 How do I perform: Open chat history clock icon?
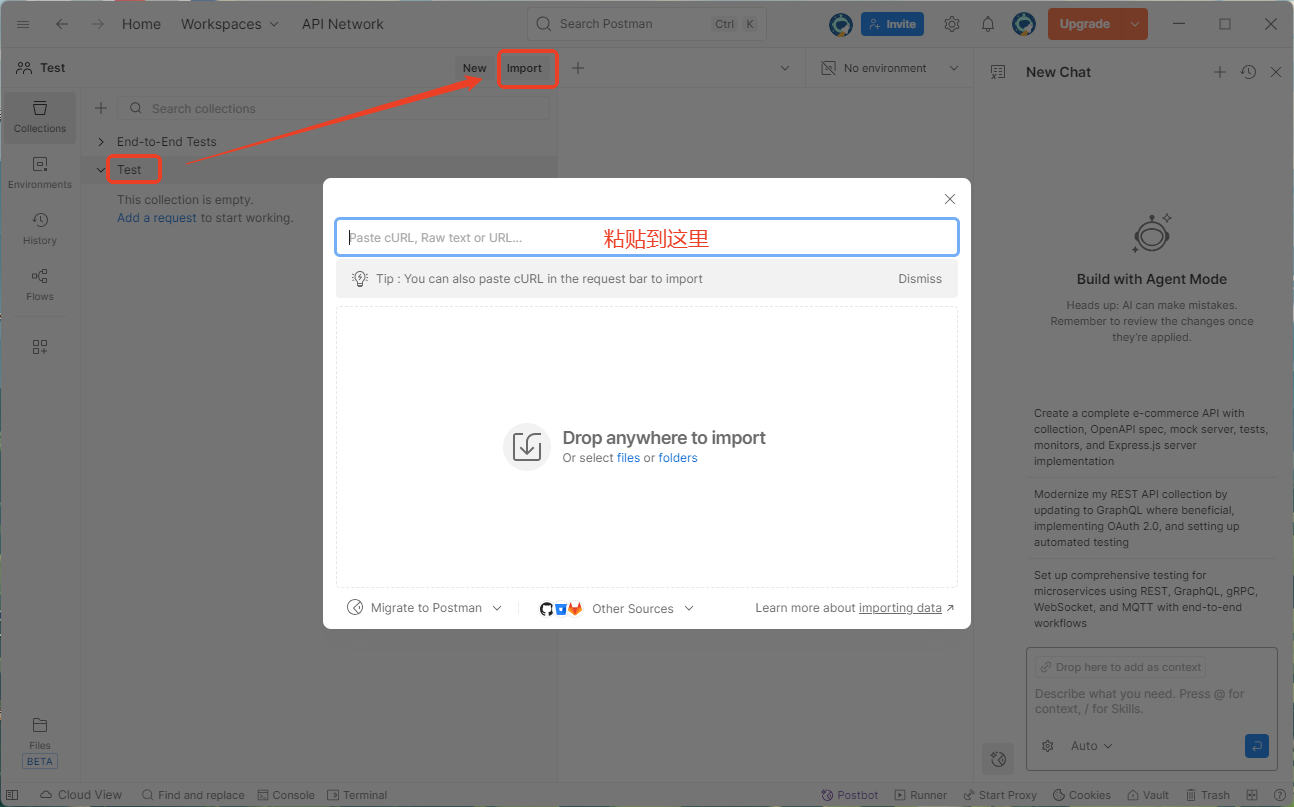pos(1248,72)
